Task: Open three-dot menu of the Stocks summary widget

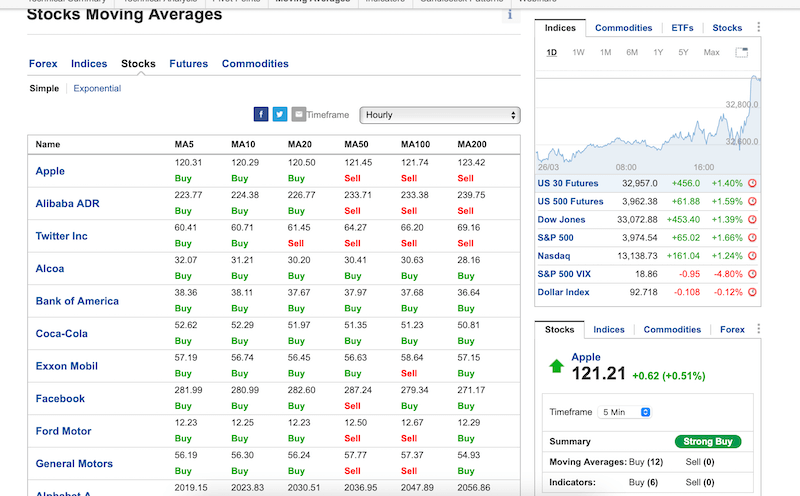Action: click(x=758, y=330)
